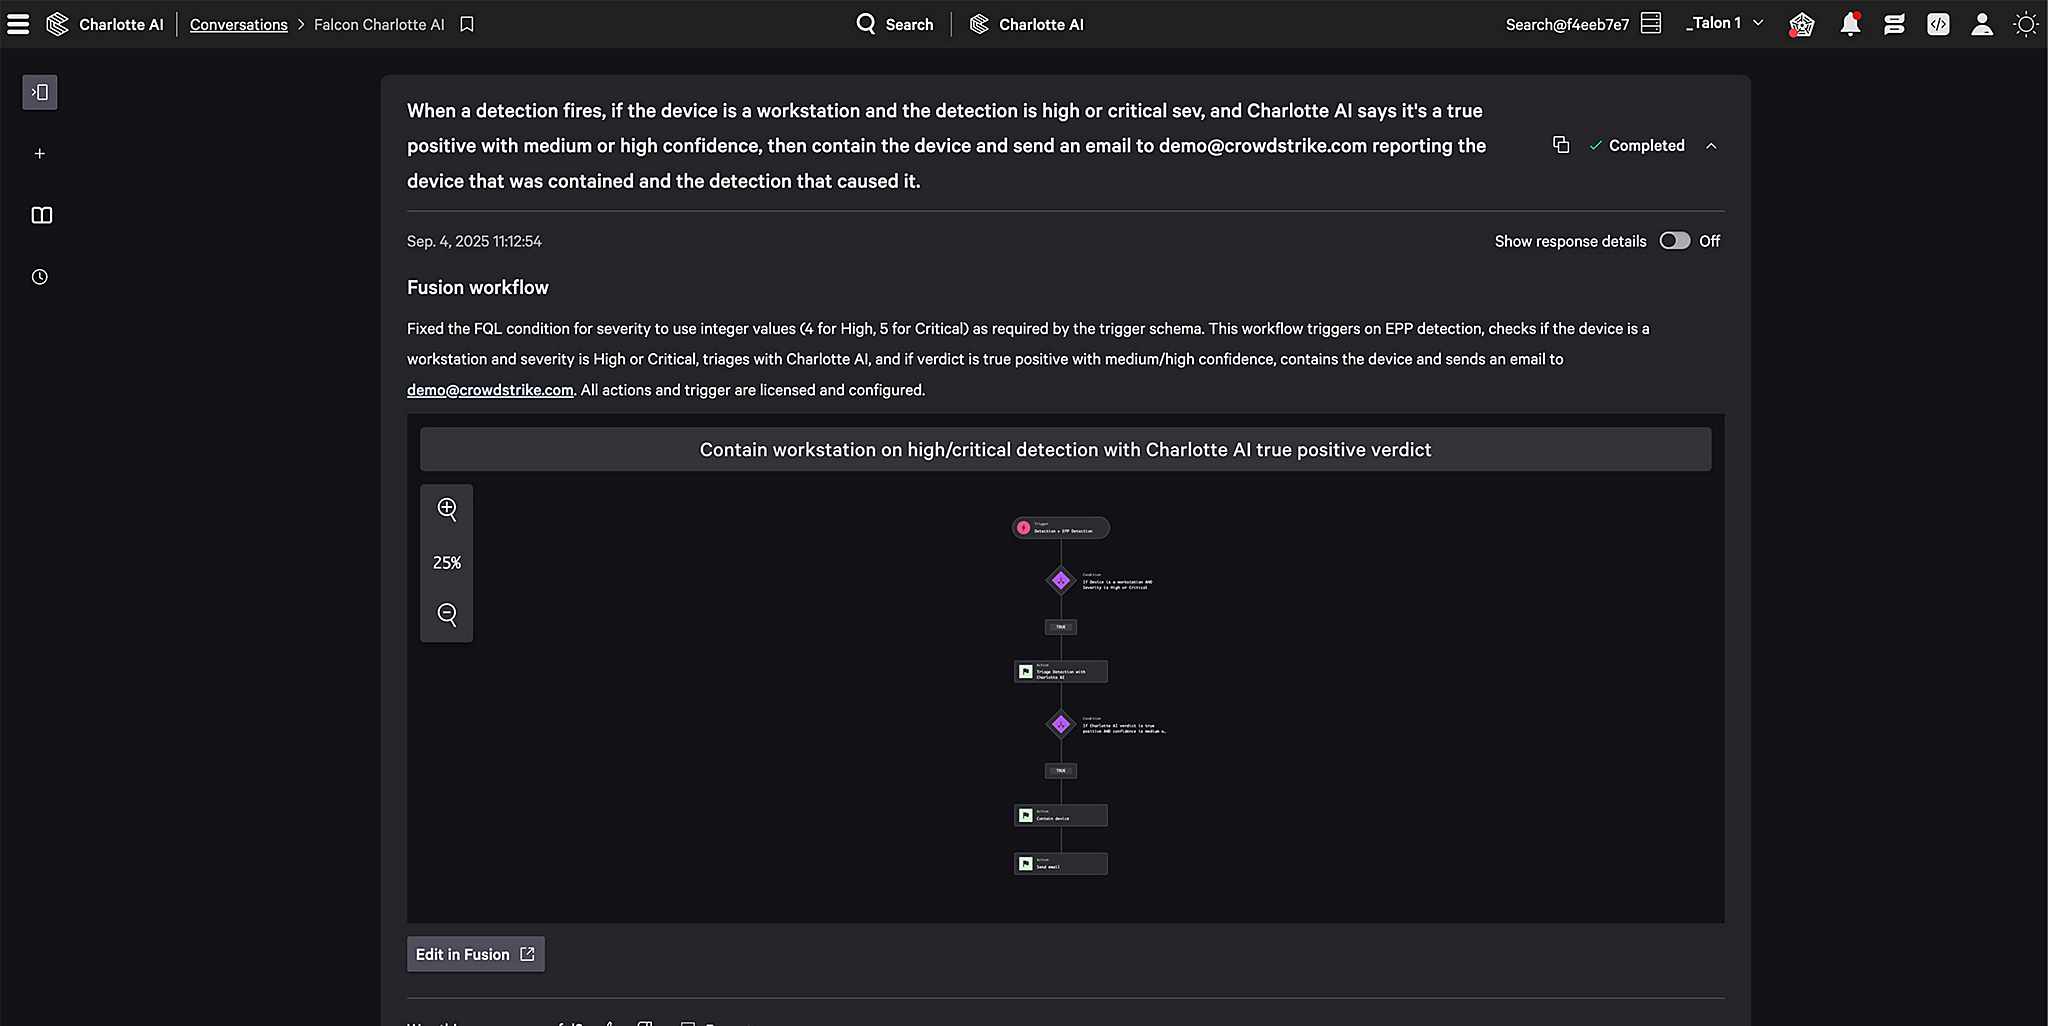Open conversation history clock icon
Screen dimensions: 2048x1026
tap(40, 277)
